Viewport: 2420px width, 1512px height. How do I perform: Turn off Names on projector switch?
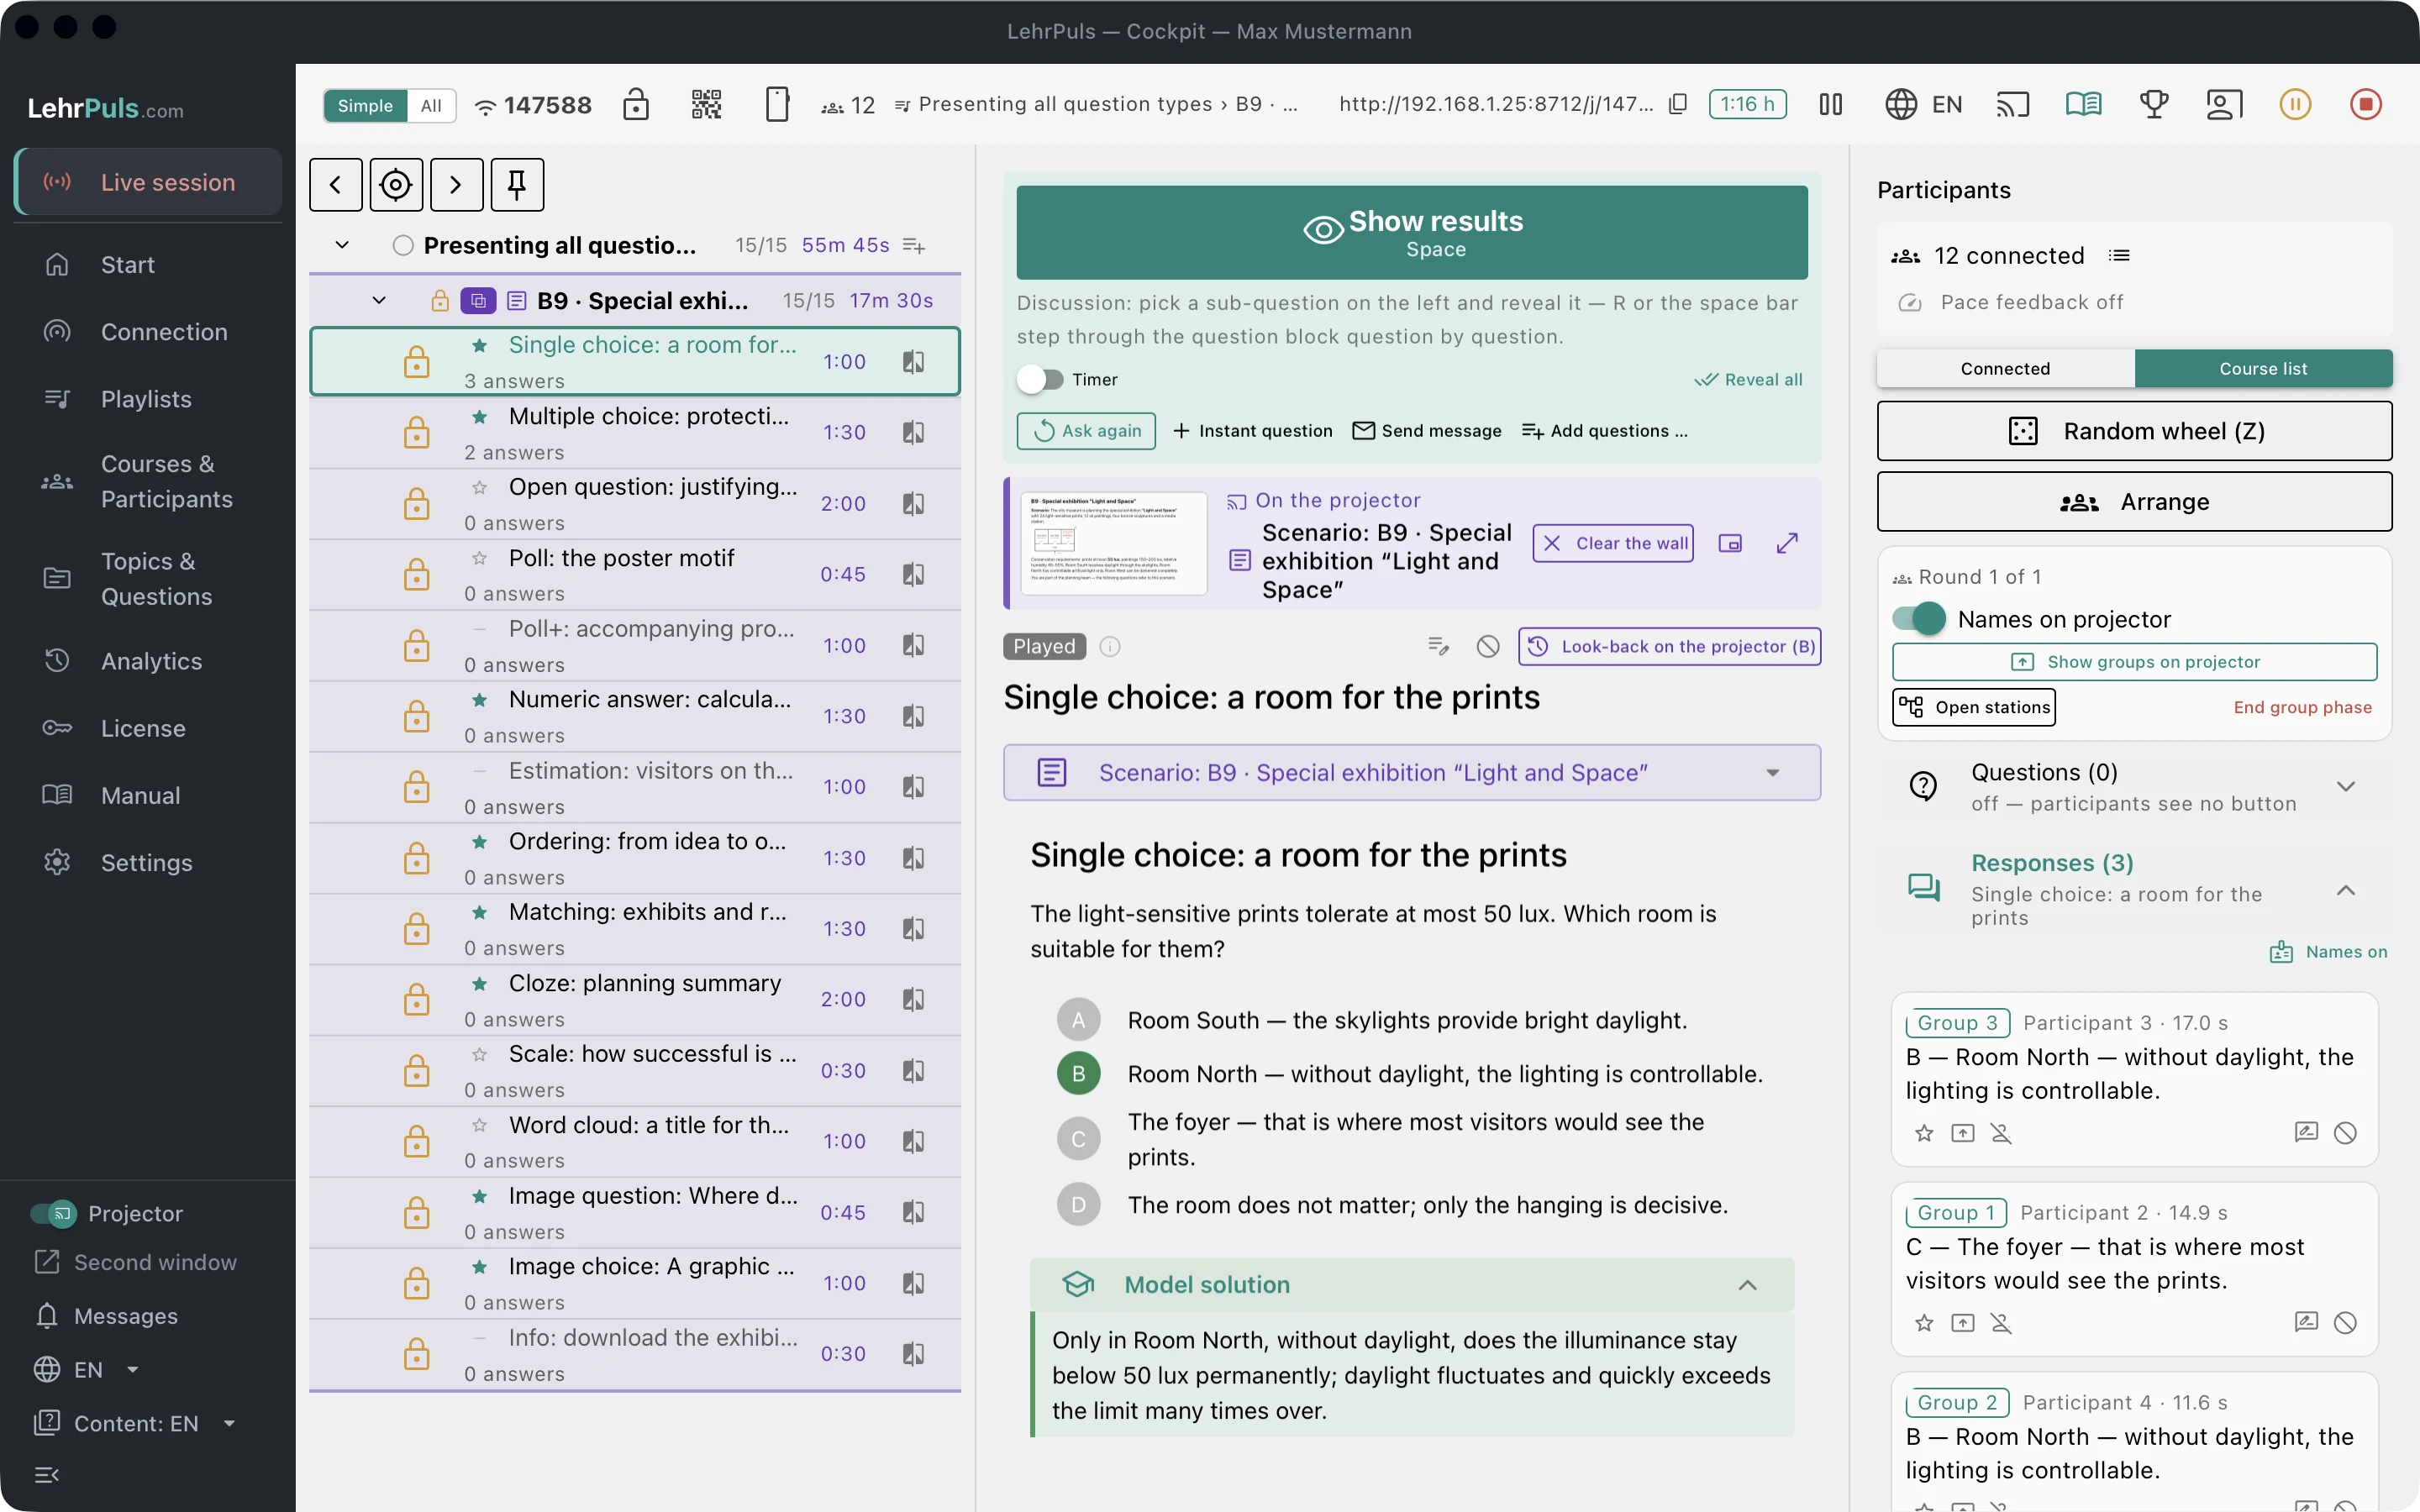pyautogui.click(x=1919, y=619)
